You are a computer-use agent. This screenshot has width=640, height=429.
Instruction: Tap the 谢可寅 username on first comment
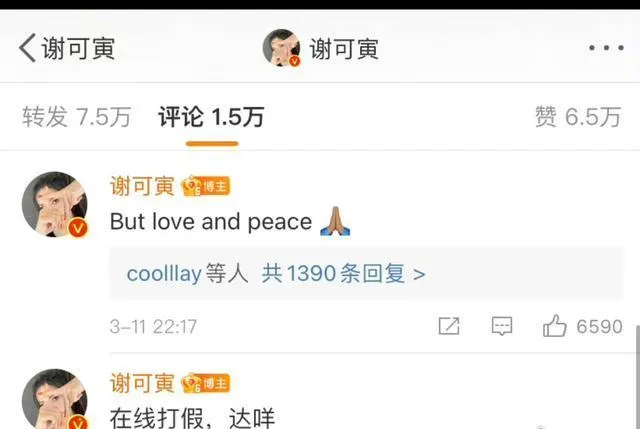(x=142, y=187)
